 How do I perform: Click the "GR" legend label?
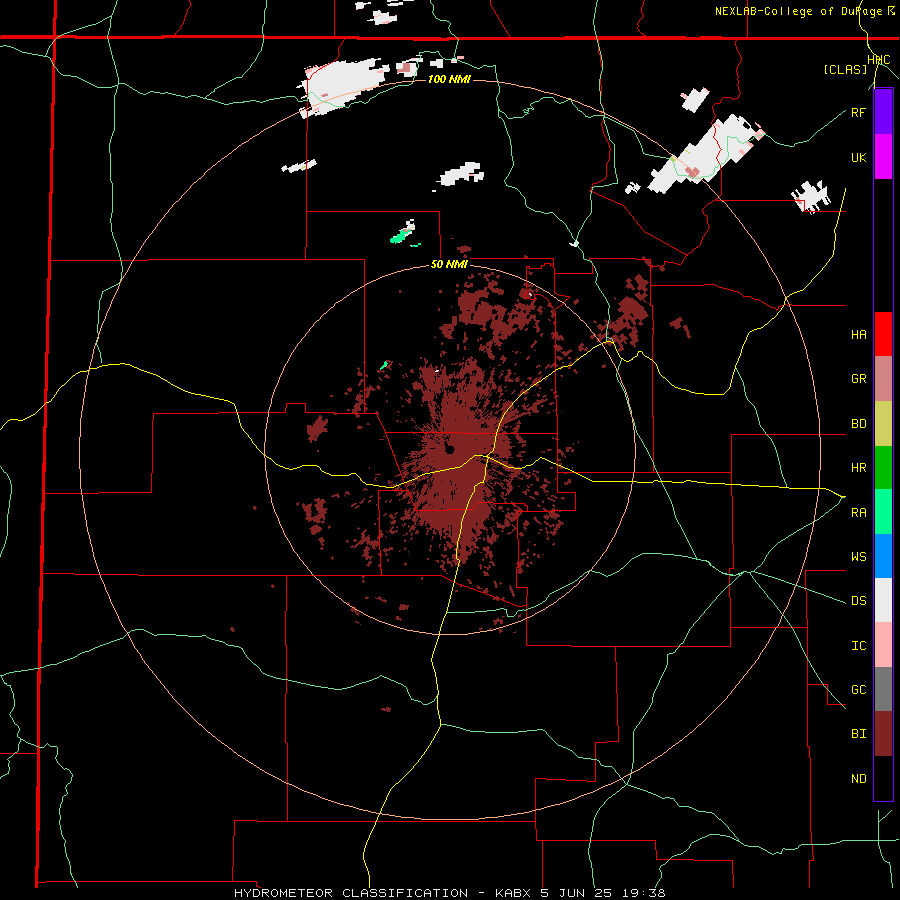click(x=858, y=379)
